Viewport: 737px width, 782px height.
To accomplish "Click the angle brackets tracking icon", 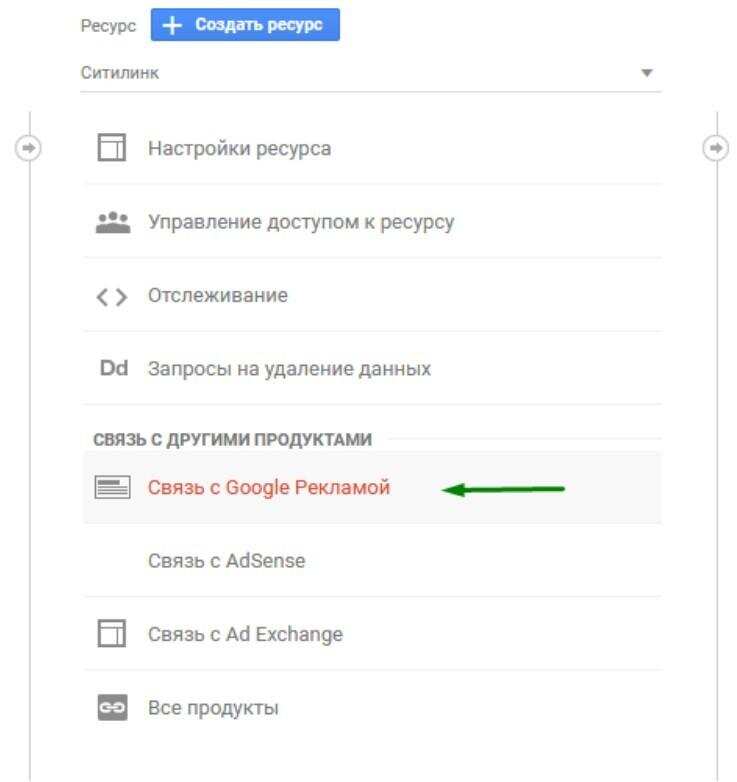I will 113,296.
